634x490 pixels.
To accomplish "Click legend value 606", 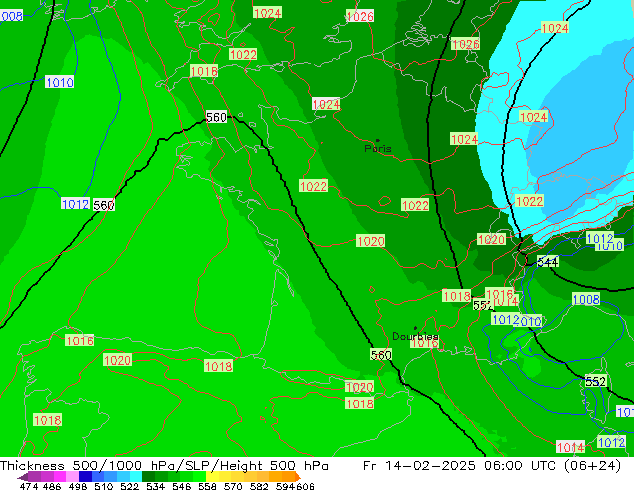I will coord(305,486).
